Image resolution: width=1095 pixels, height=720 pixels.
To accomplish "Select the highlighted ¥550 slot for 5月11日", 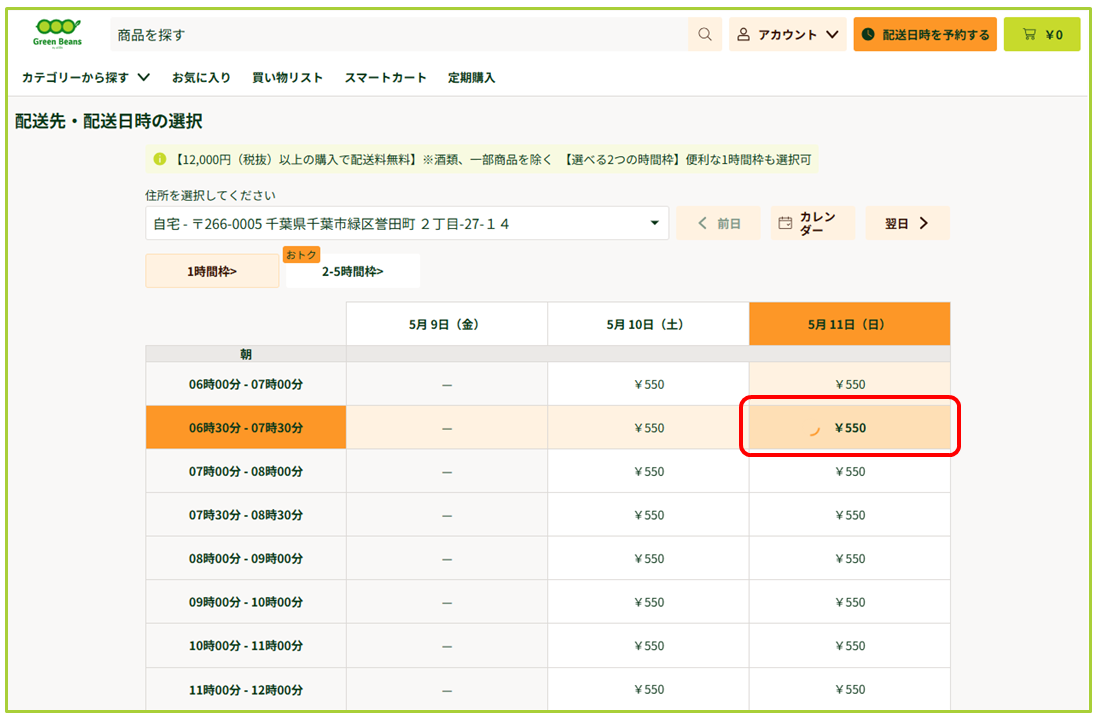I will [849, 427].
